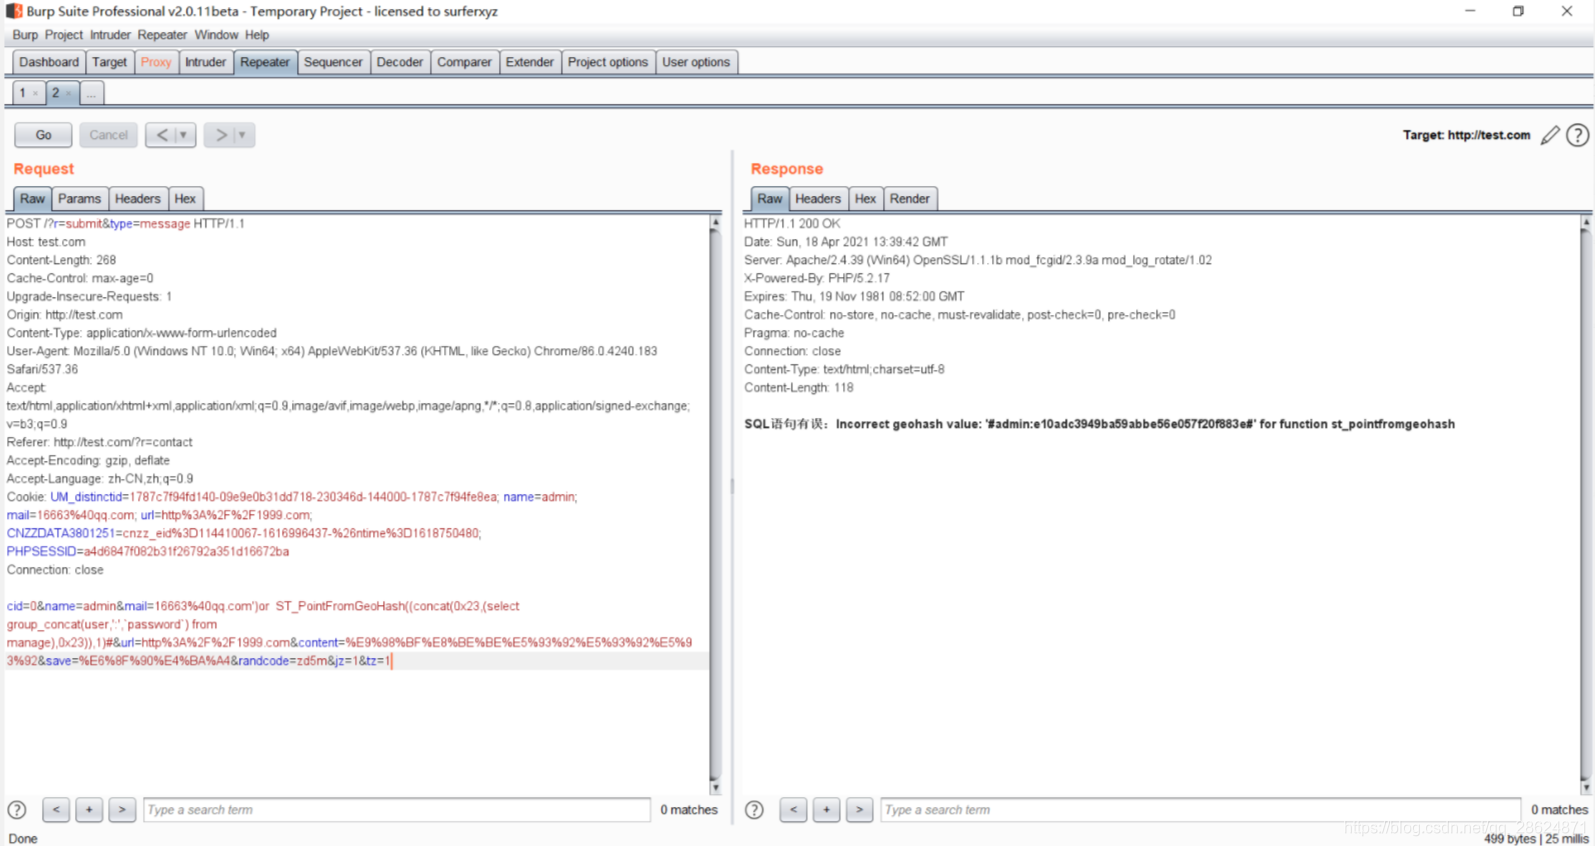Click the 499 bytes | 25 millis status
1595x846 pixels.
(1536, 839)
